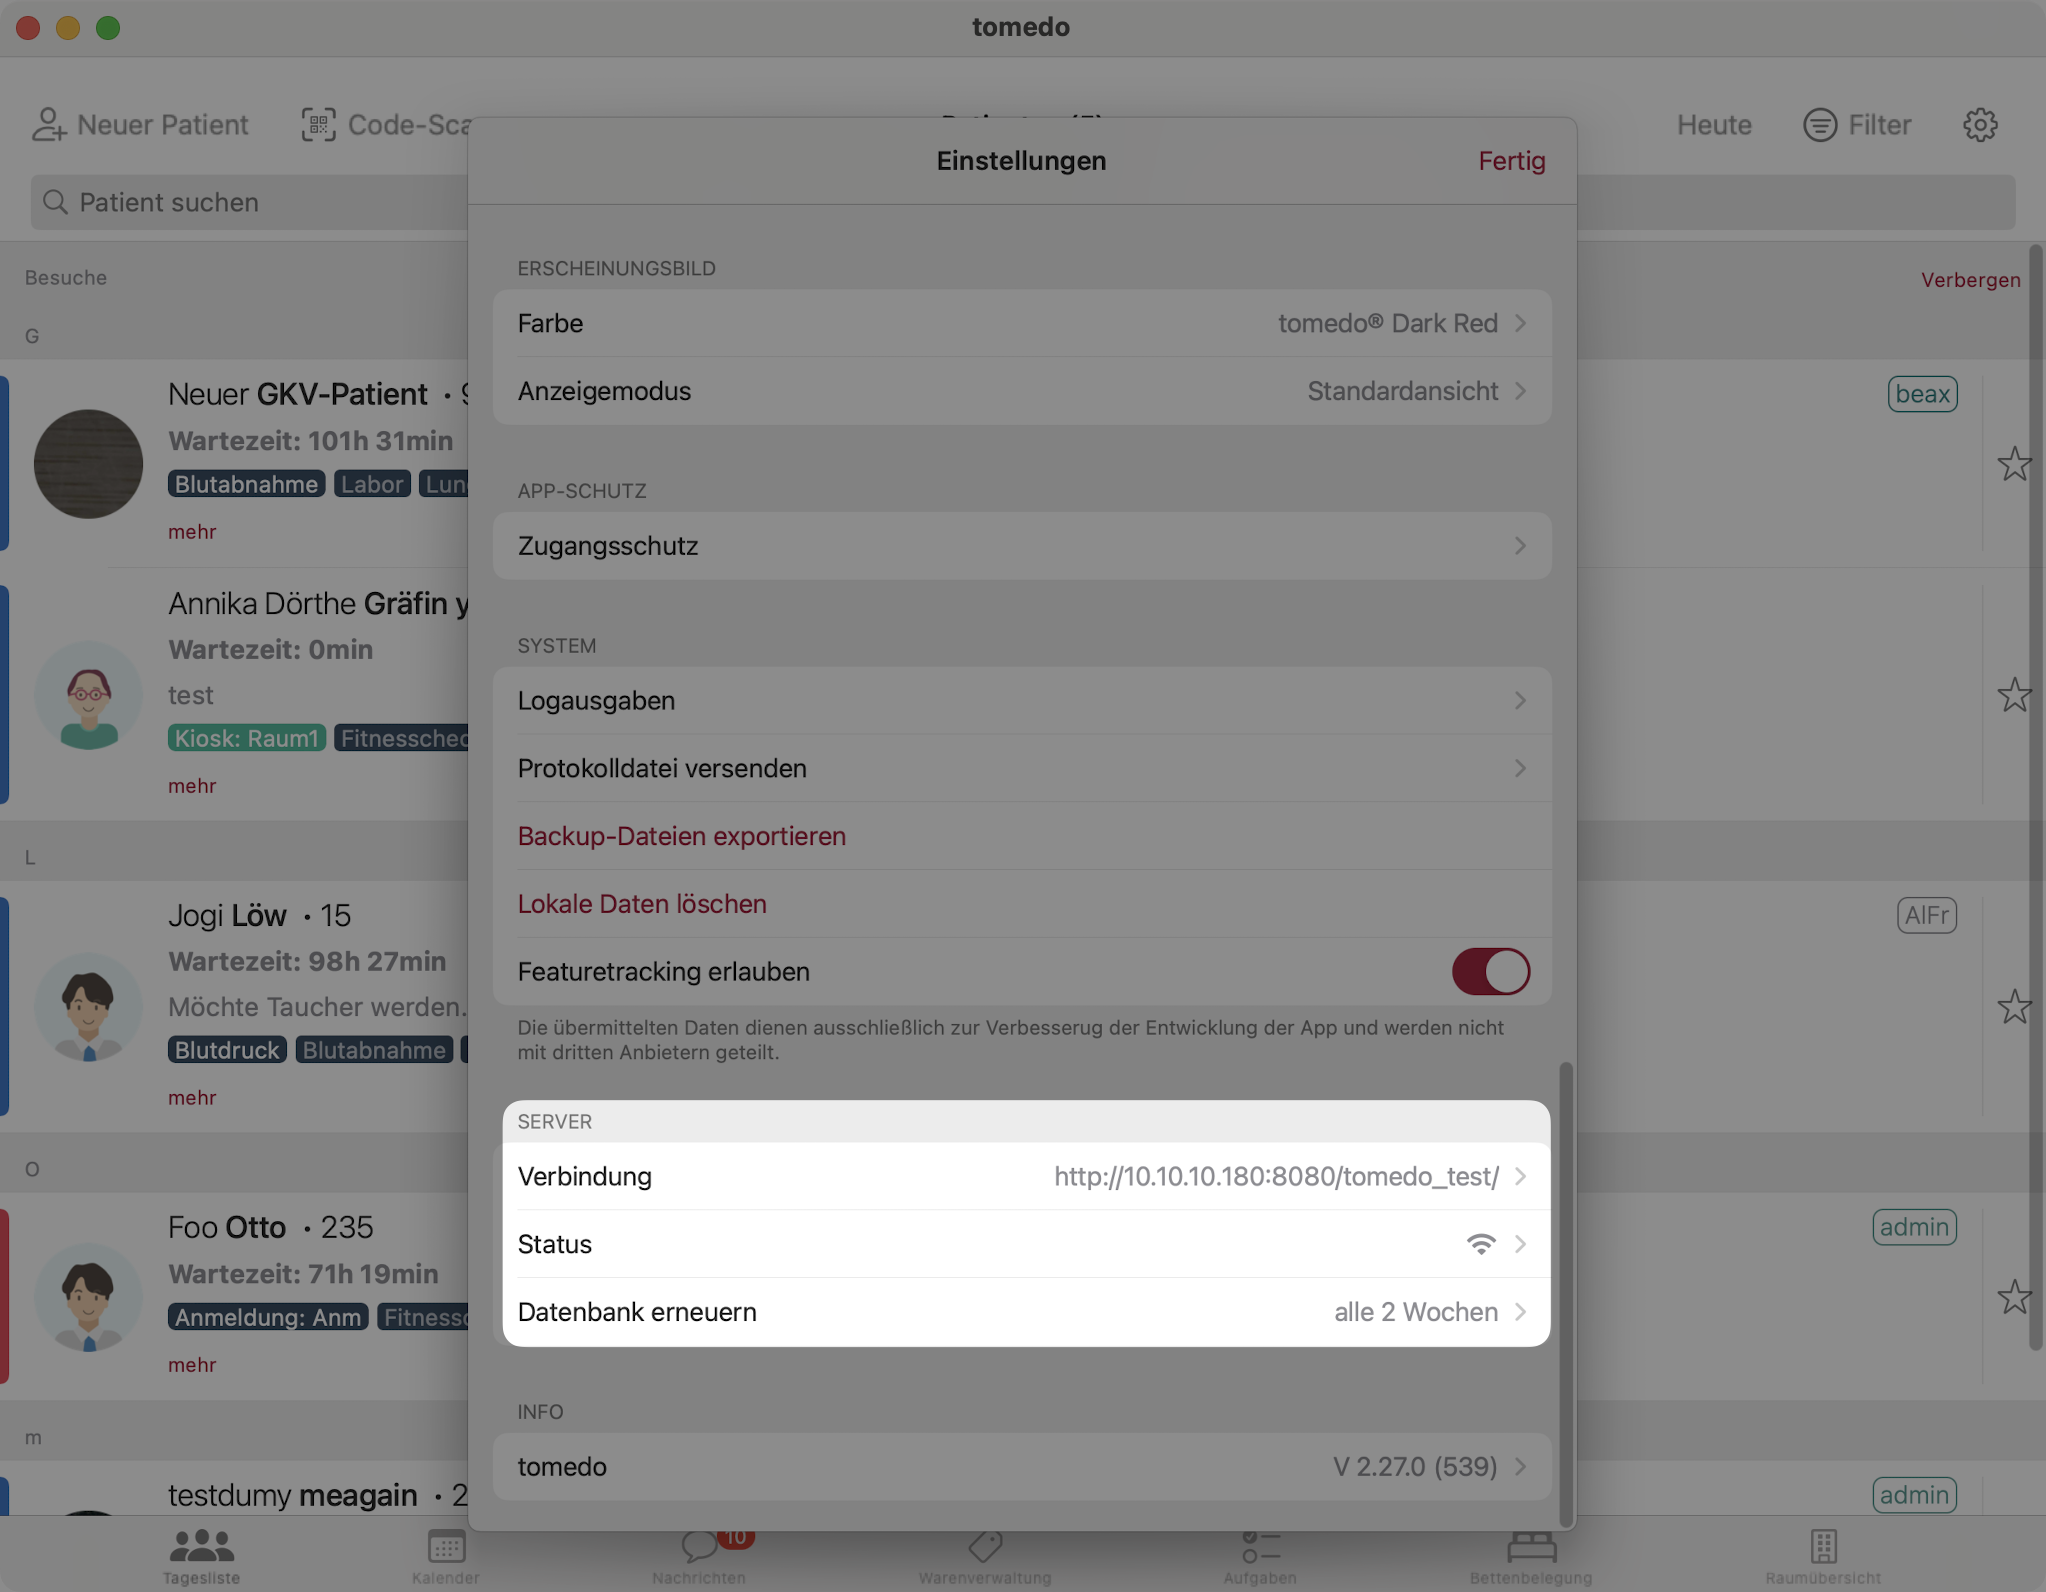2046x1592 pixels.
Task: Click Backup-Dateien exportieren
Action: [x=682, y=836]
